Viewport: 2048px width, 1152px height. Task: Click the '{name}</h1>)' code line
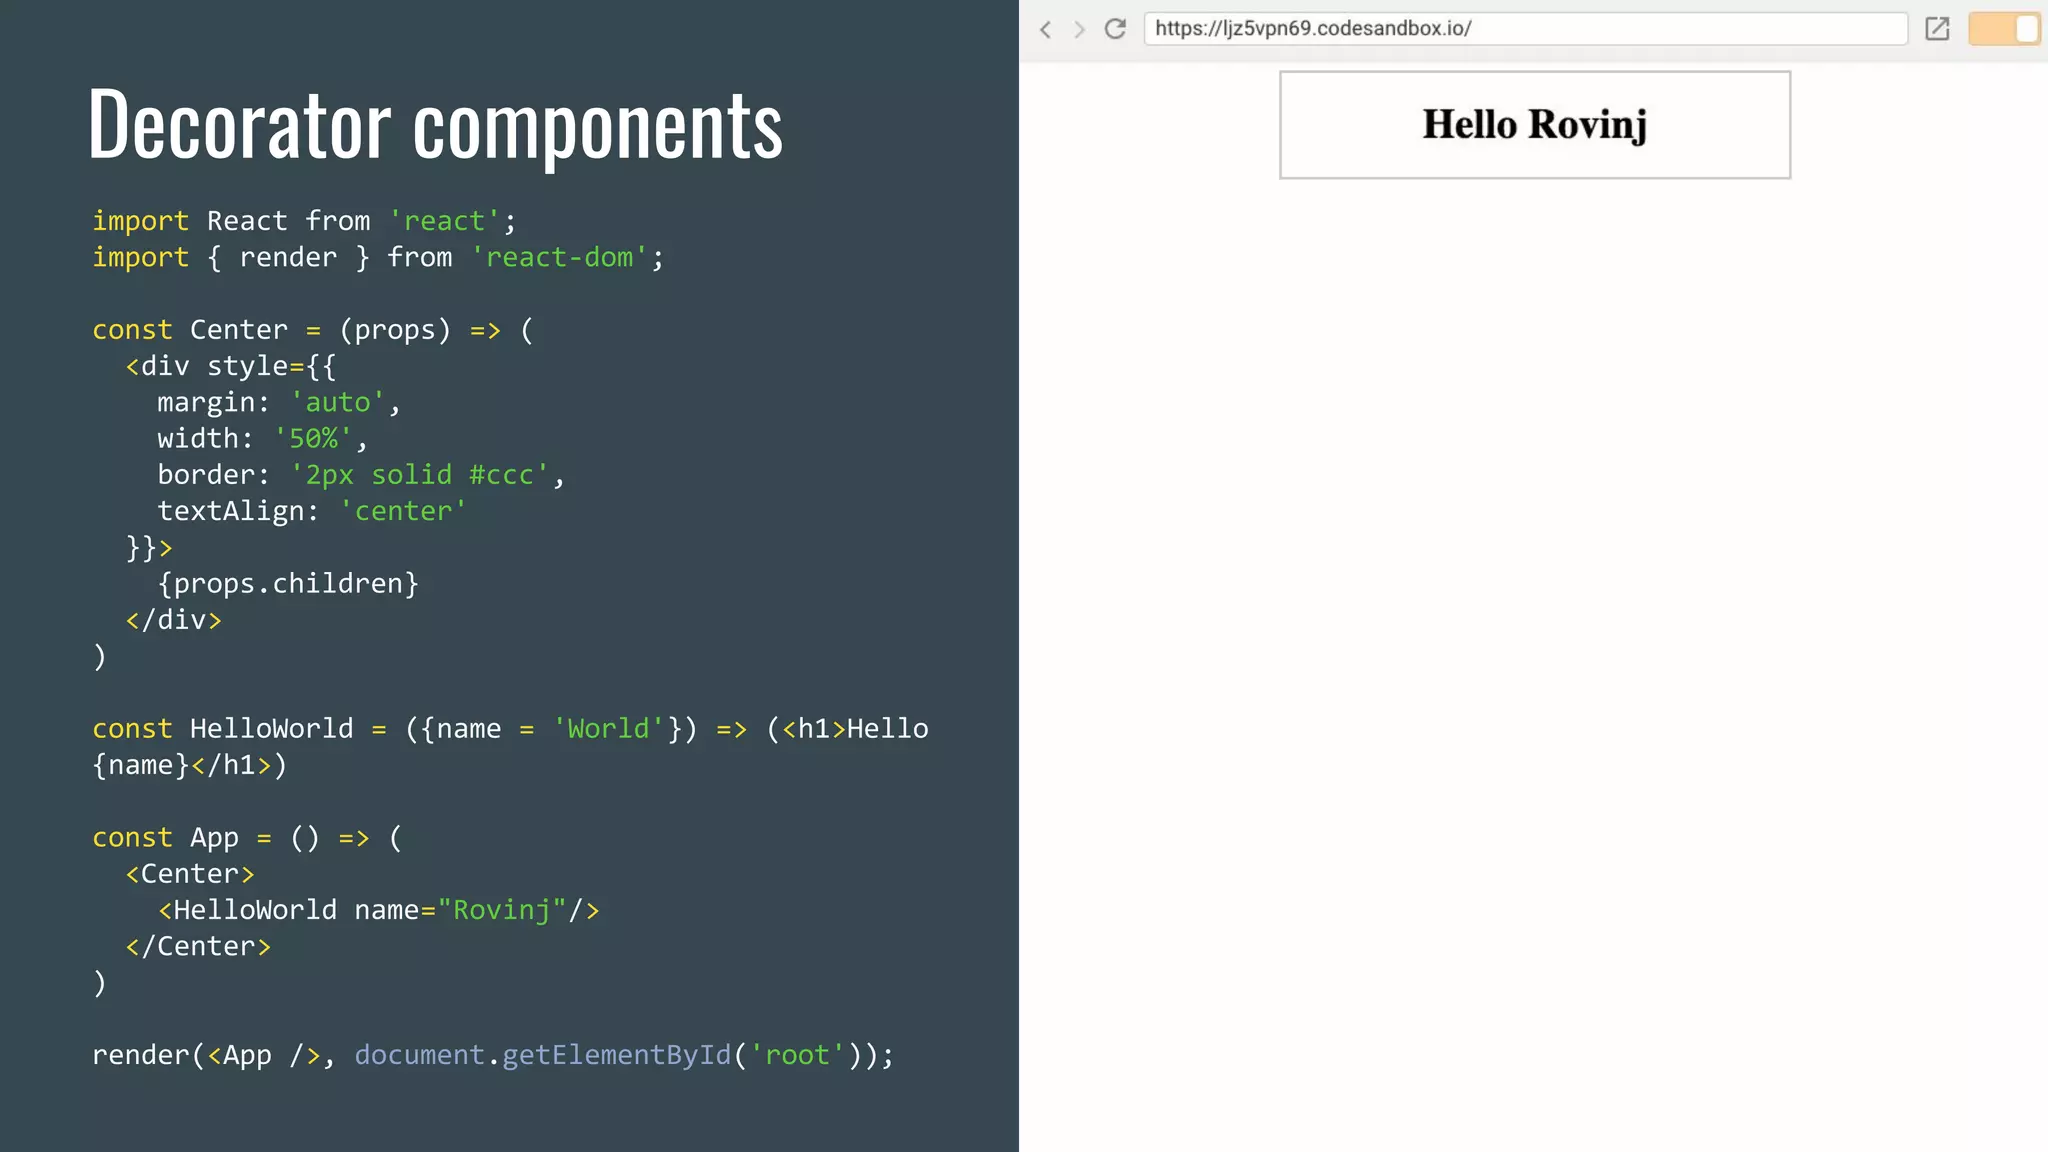point(190,765)
